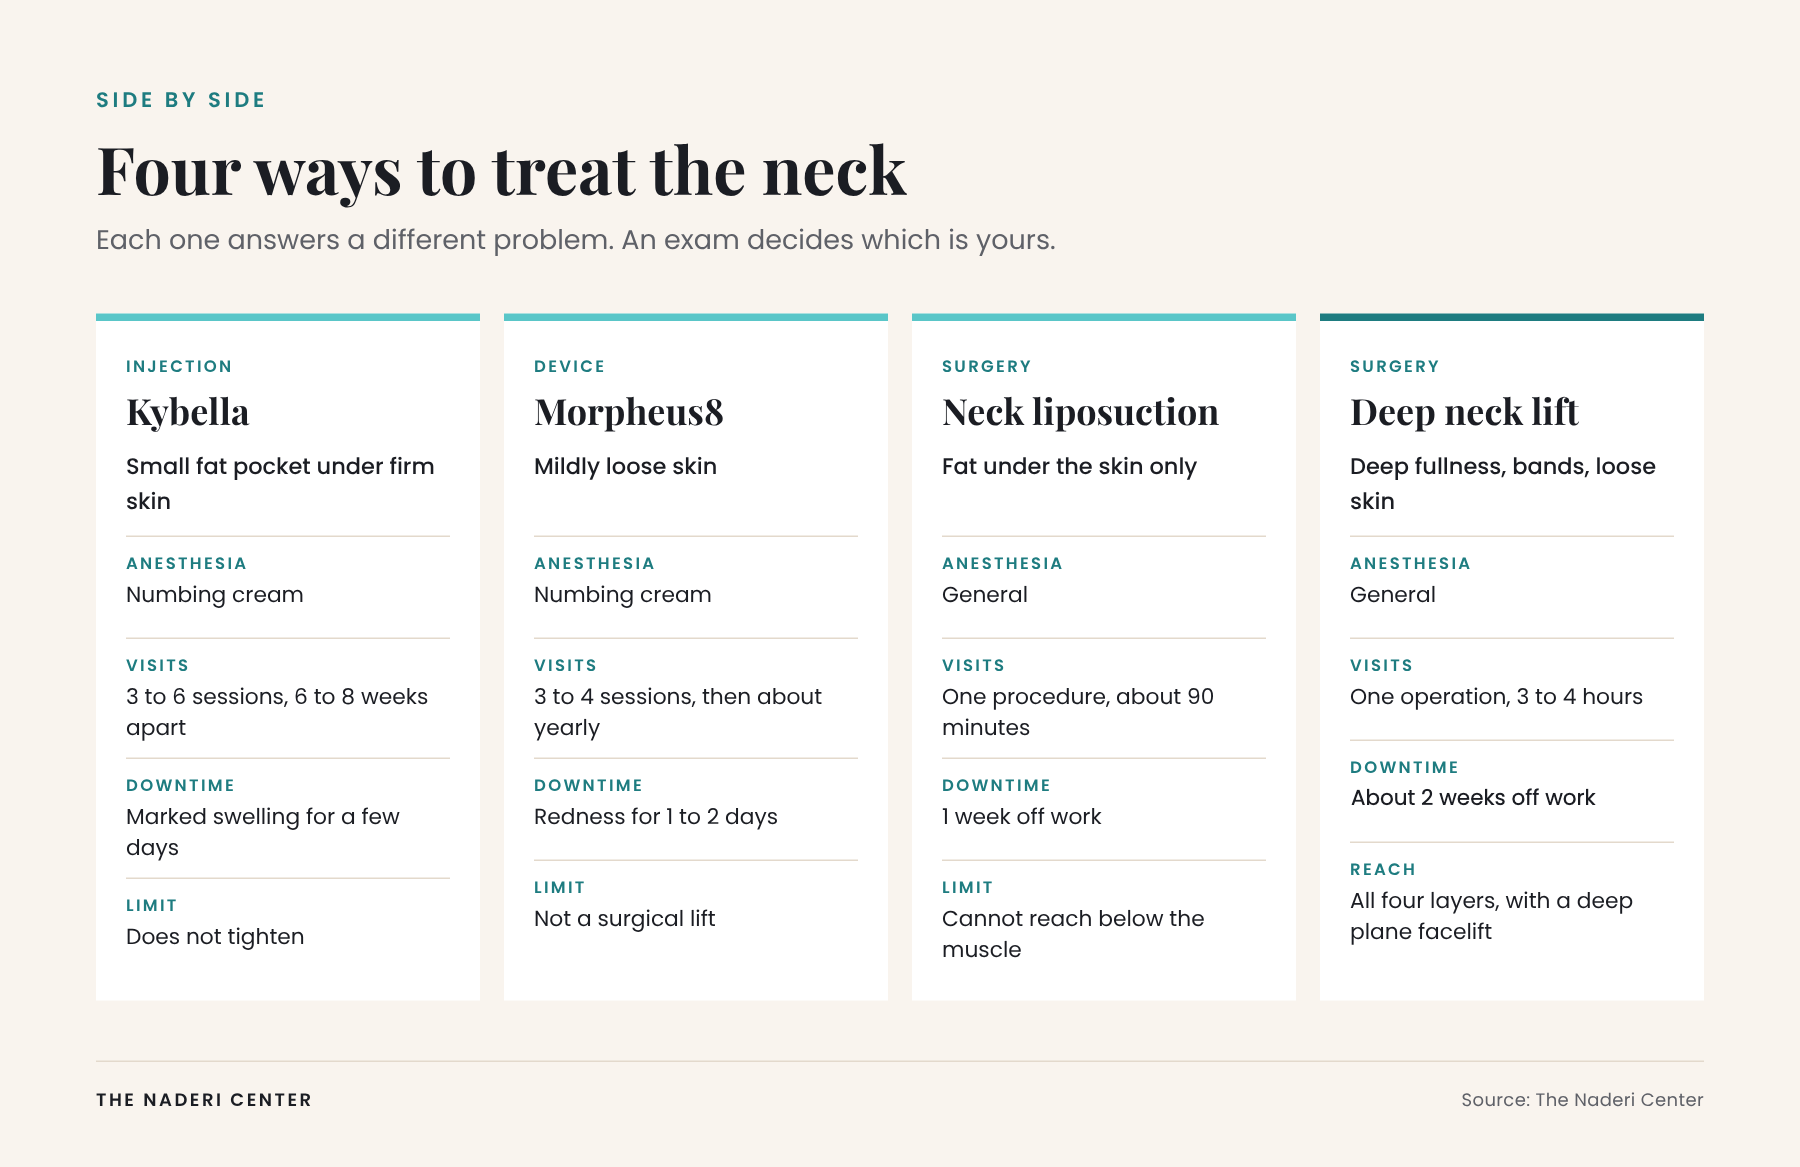The width and height of the screenshot is (1800, 1167).
Task: Click "Redness for 1 to 2 days"
Action: tap(656, 817)
